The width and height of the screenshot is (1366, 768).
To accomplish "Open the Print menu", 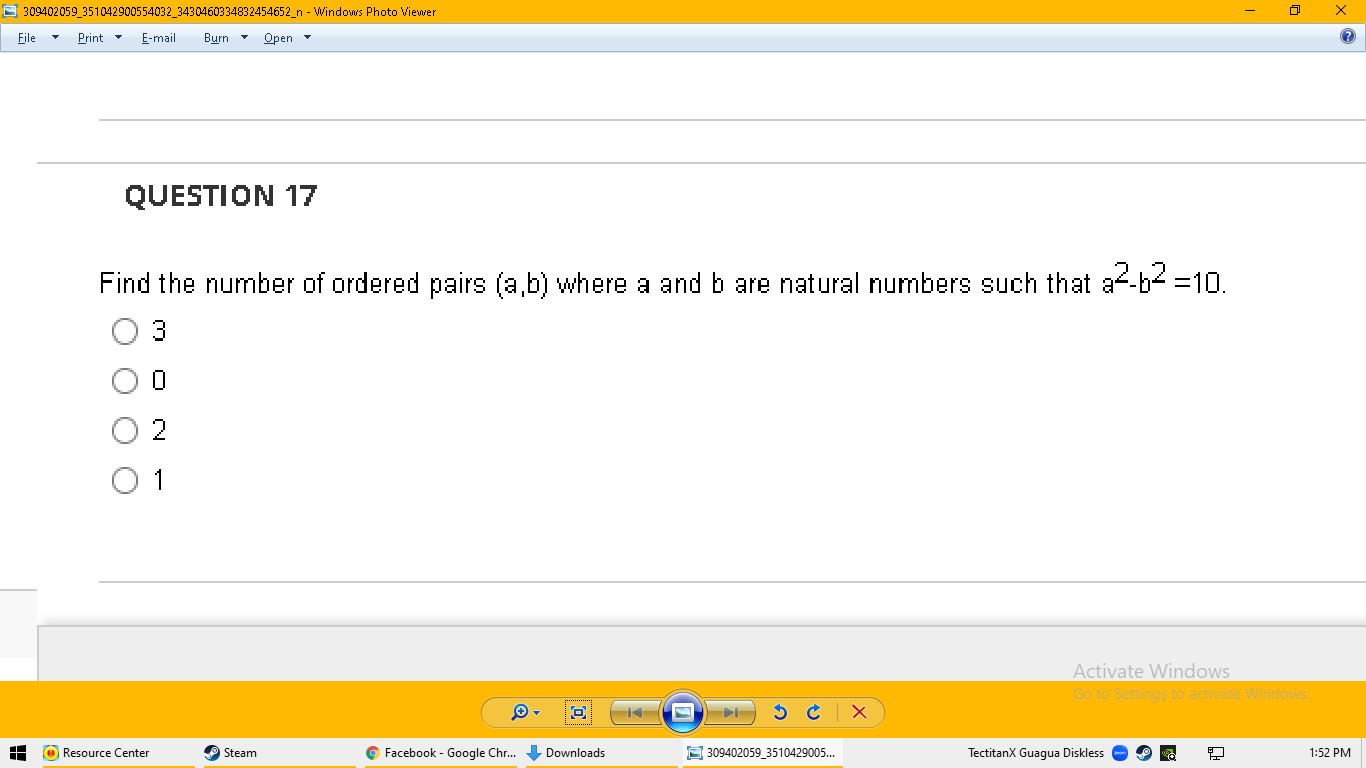I will click(90, 38).
